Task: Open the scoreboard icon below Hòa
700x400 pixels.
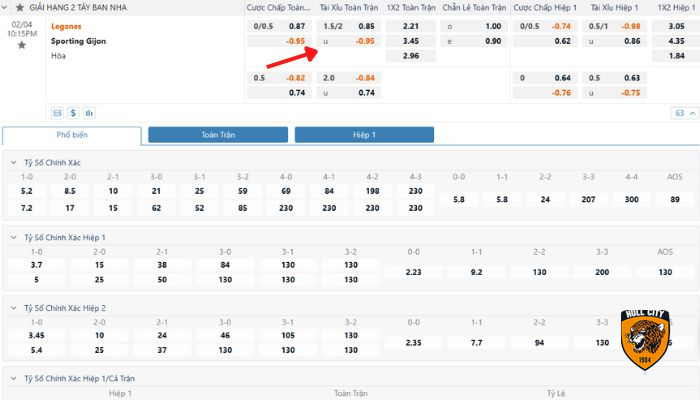Action: [57, 113]
